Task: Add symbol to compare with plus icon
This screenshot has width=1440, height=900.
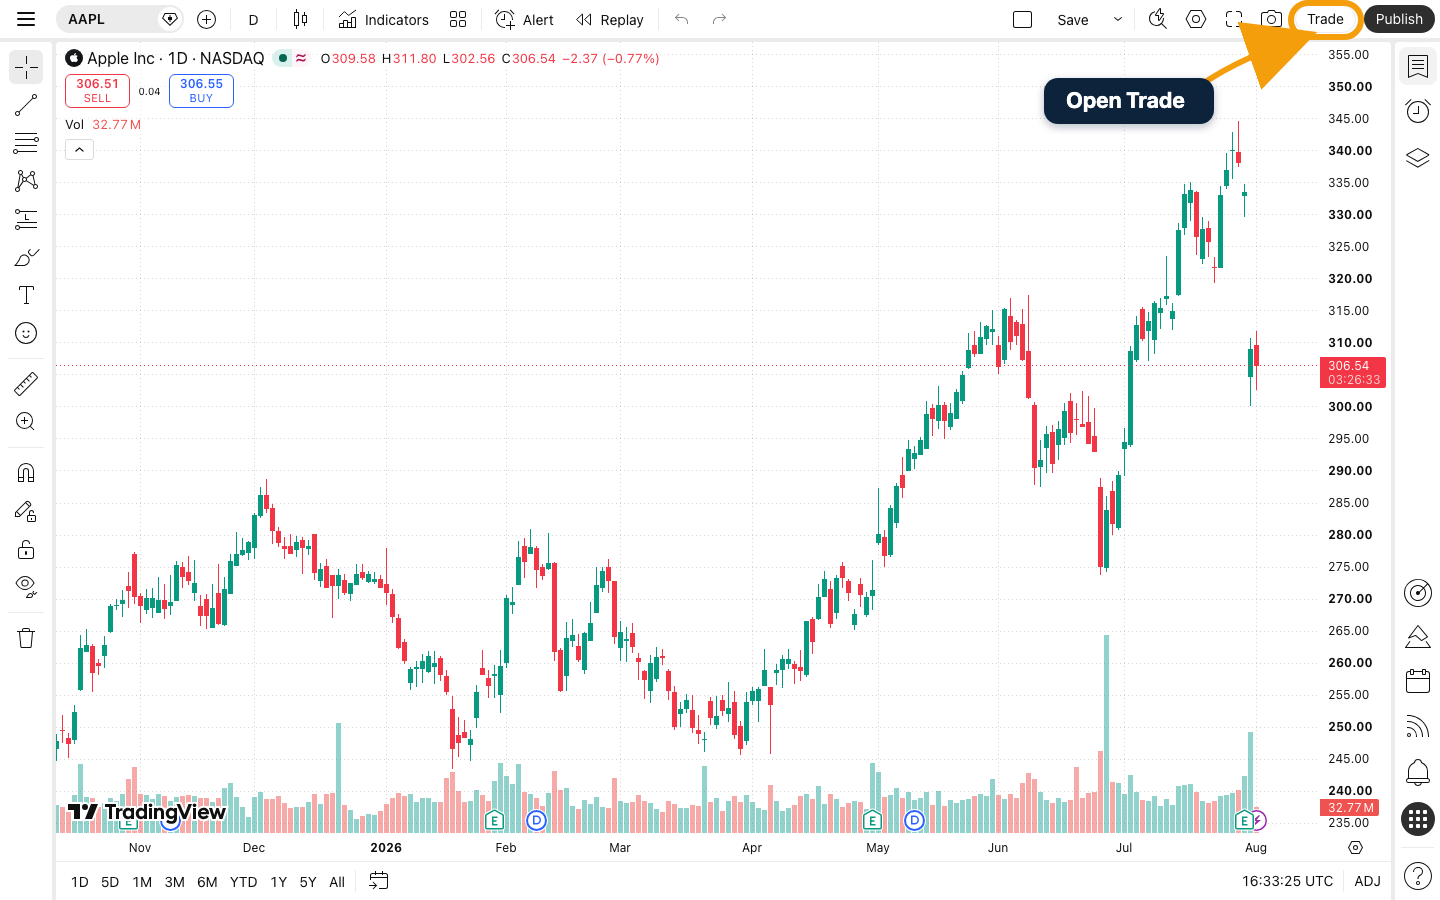Action: pyautogui.click(x=207, y=19)
